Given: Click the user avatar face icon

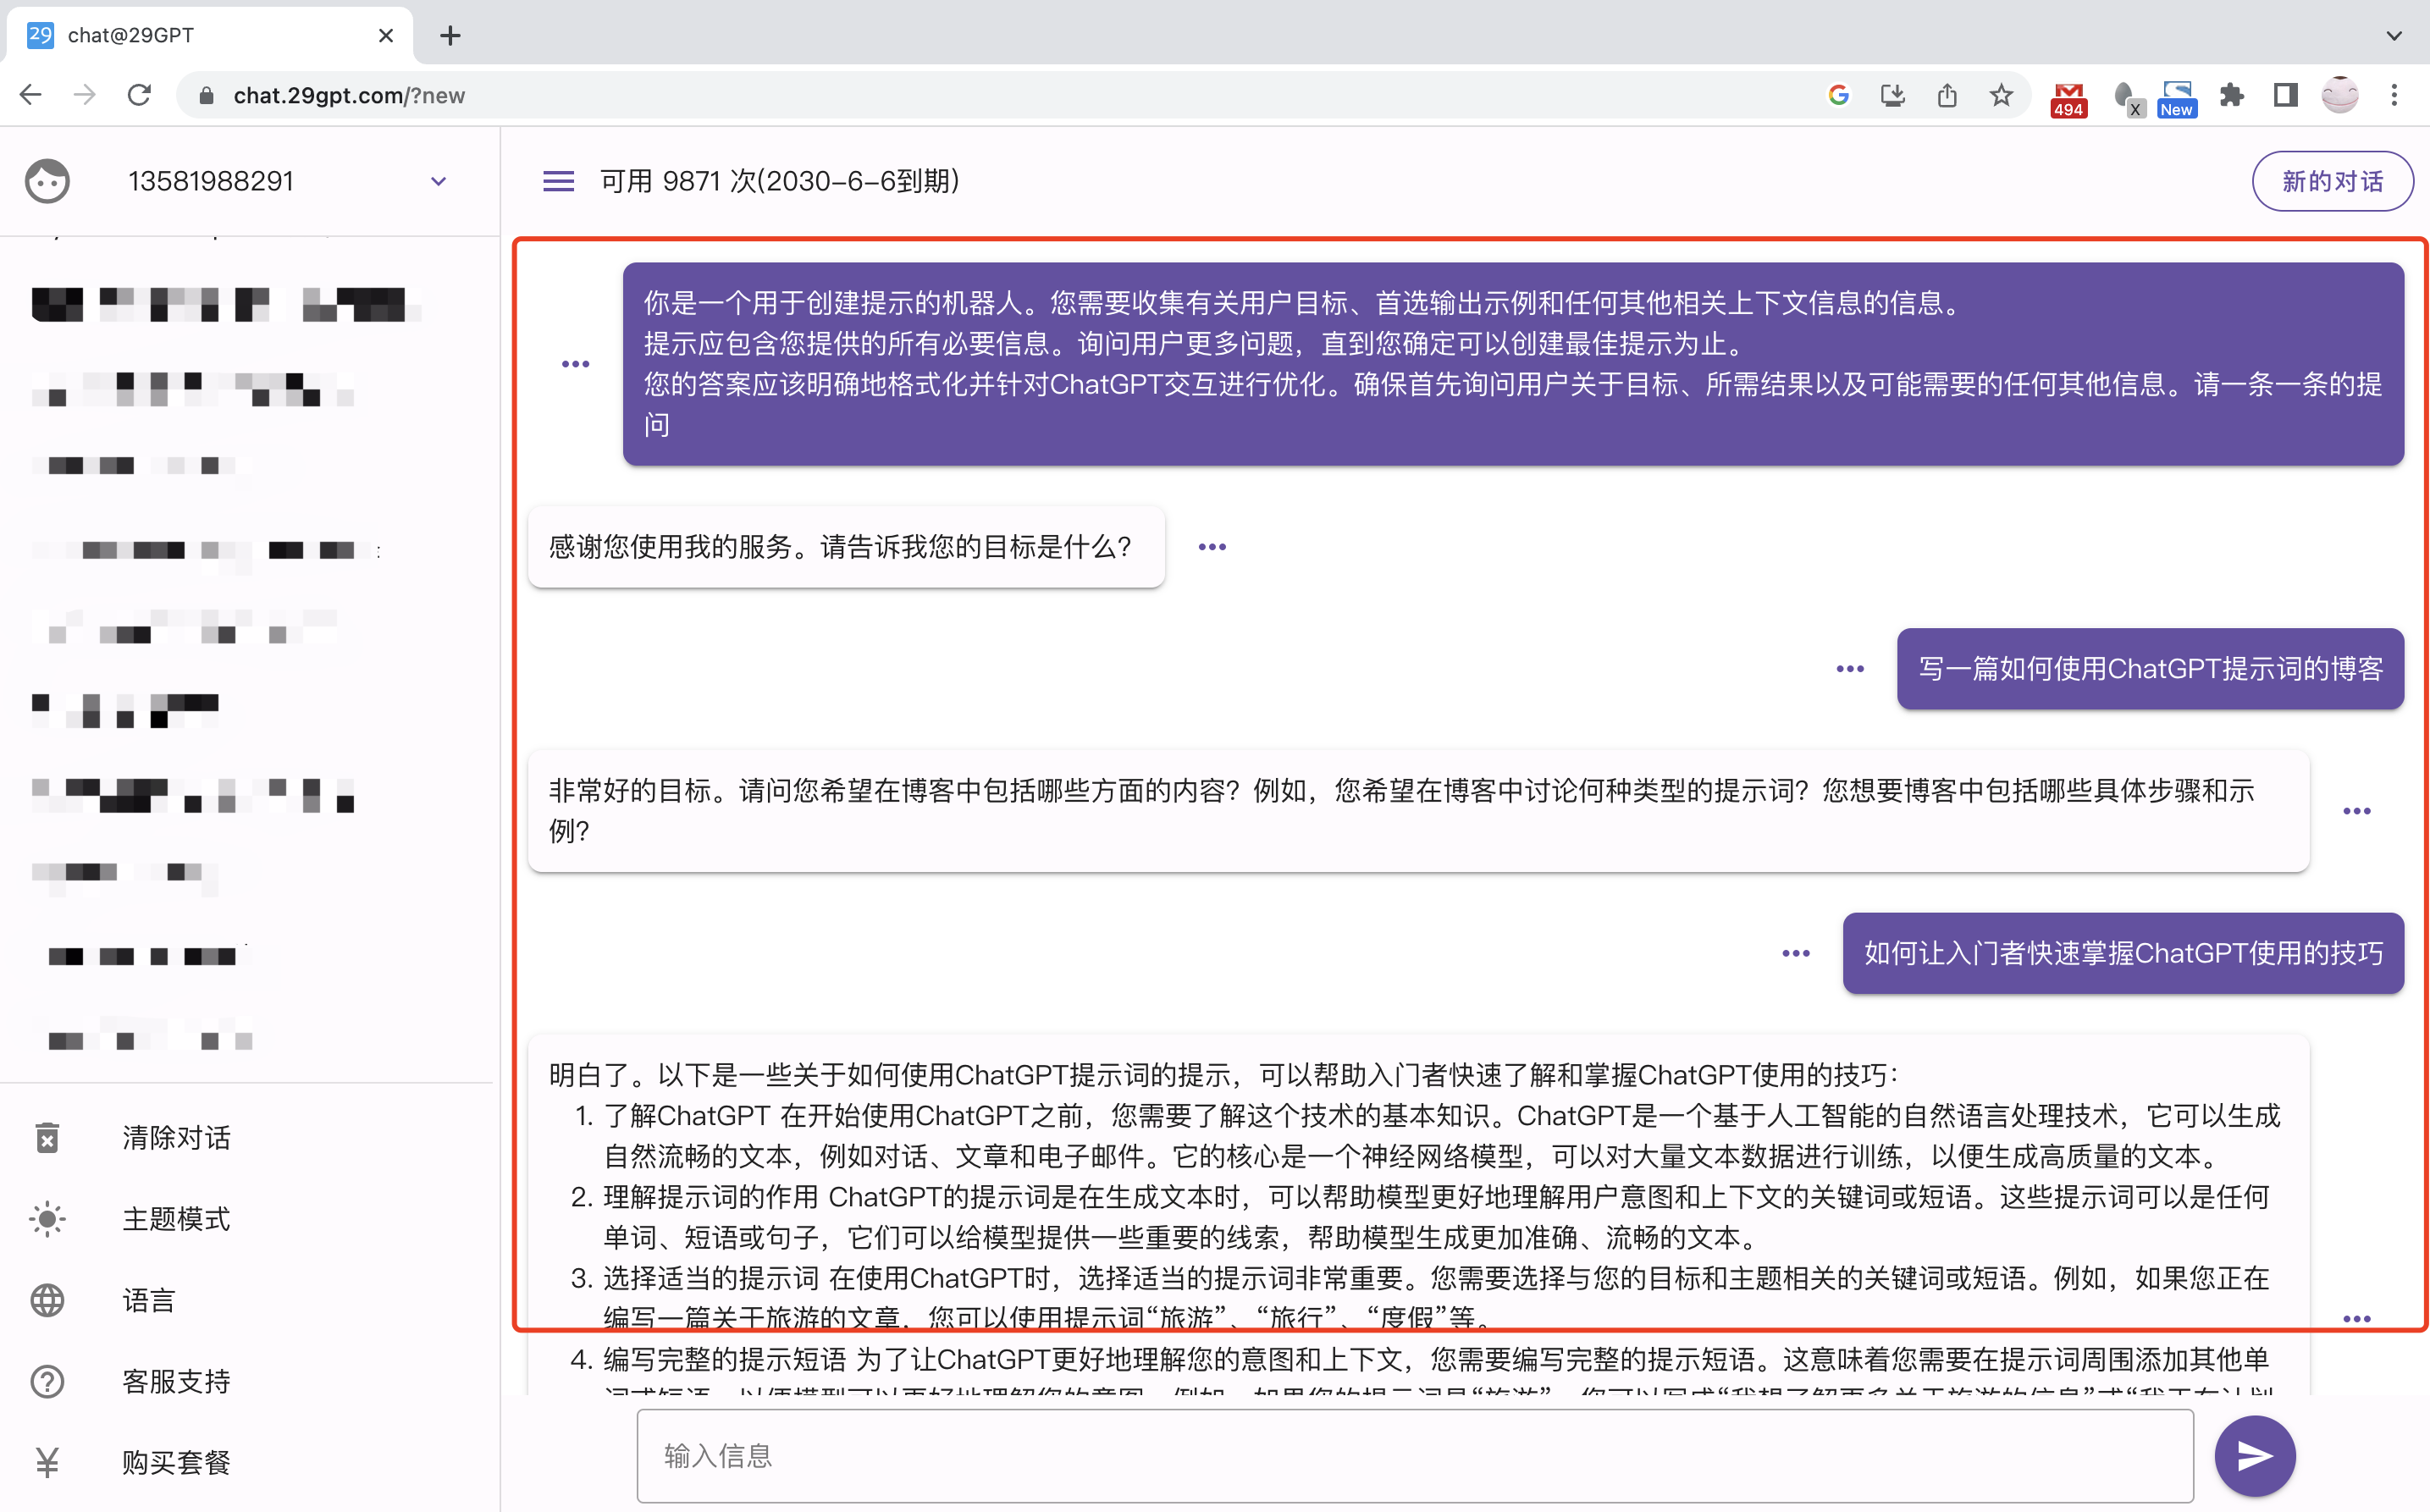Looking at the screenshot, I should (47, 181).
